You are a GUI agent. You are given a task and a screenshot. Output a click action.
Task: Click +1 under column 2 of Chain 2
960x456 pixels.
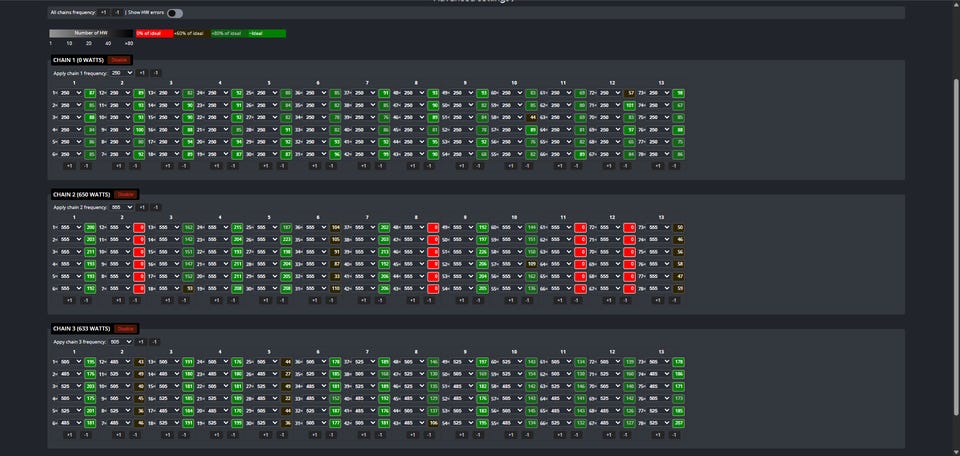click(x=118, y=301)
